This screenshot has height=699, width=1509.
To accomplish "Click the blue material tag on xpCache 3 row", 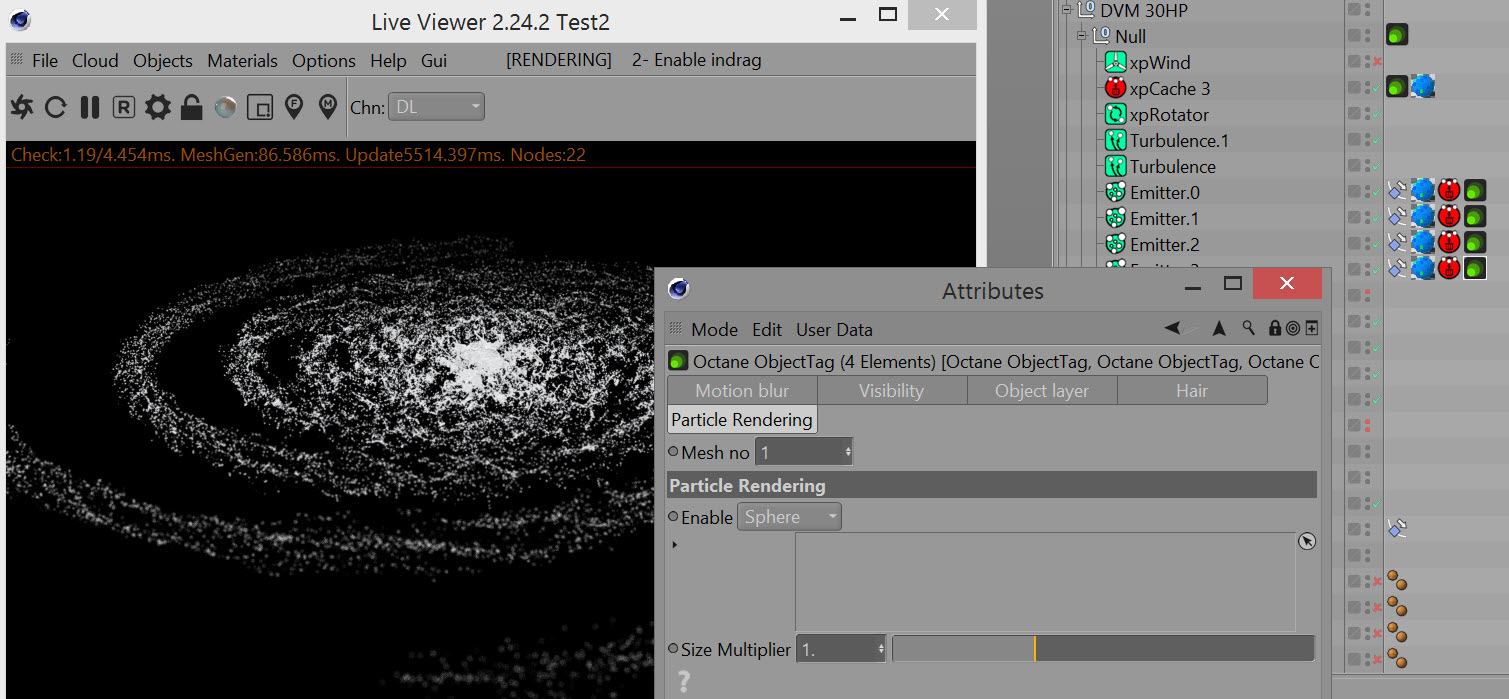I will tap(1423, 87).
